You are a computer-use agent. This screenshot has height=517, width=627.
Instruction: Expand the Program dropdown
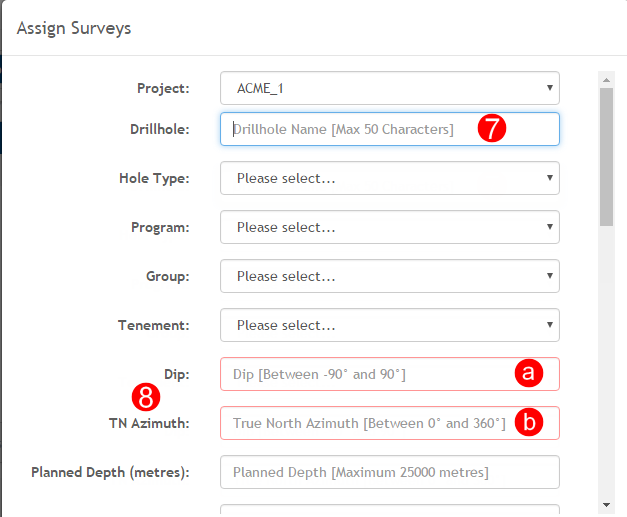[x=389, y=227]
